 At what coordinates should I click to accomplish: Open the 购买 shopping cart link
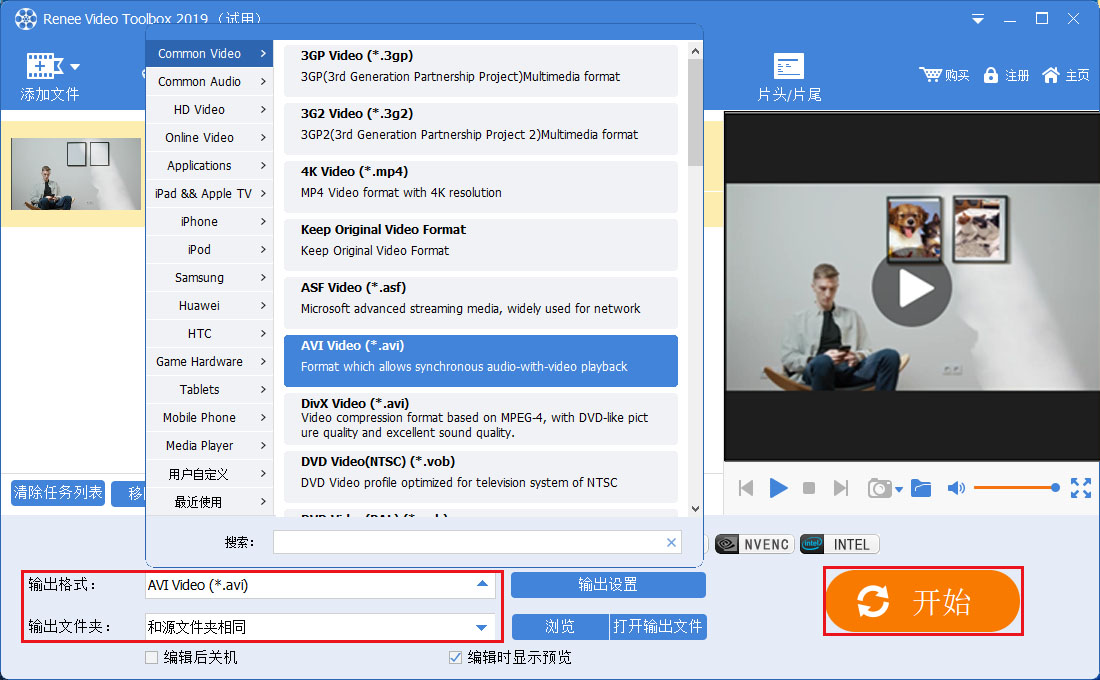[x=944, y=75]
